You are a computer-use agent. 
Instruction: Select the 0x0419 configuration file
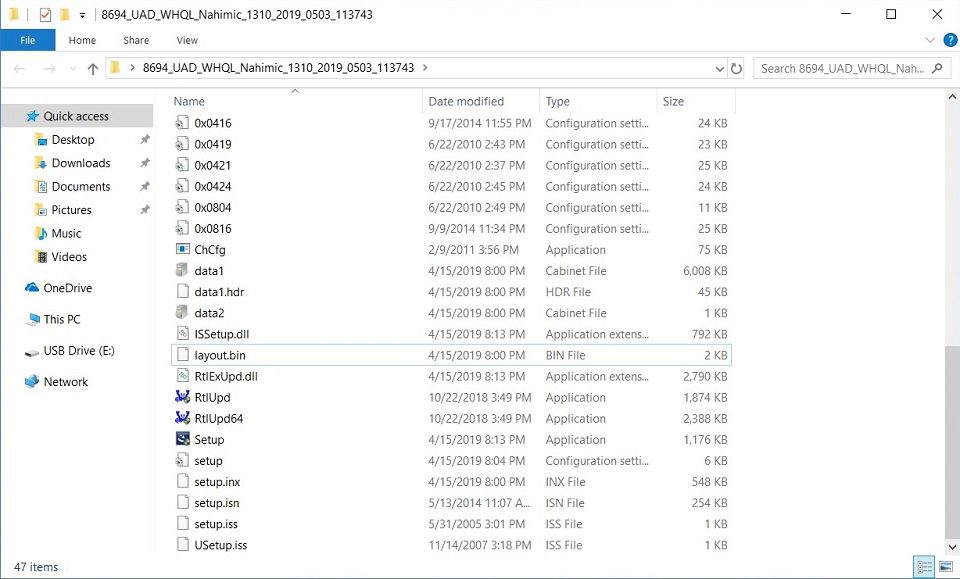(x=451, y=144)
